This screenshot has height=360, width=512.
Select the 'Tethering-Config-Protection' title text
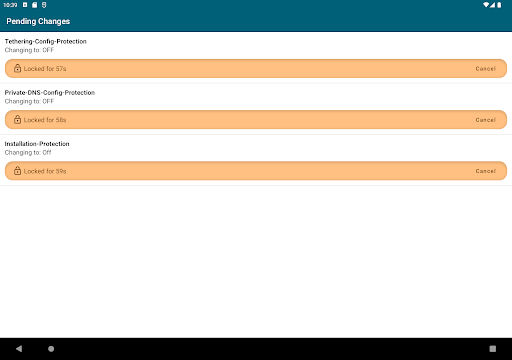45,41
